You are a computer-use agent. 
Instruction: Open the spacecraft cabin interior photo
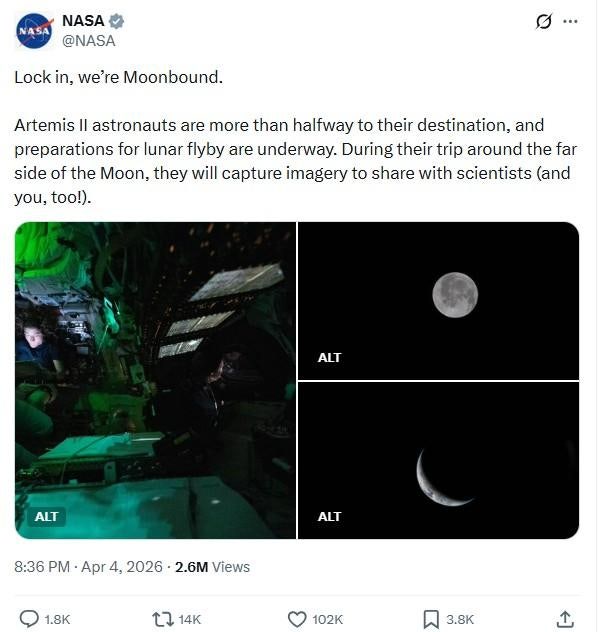155,380
